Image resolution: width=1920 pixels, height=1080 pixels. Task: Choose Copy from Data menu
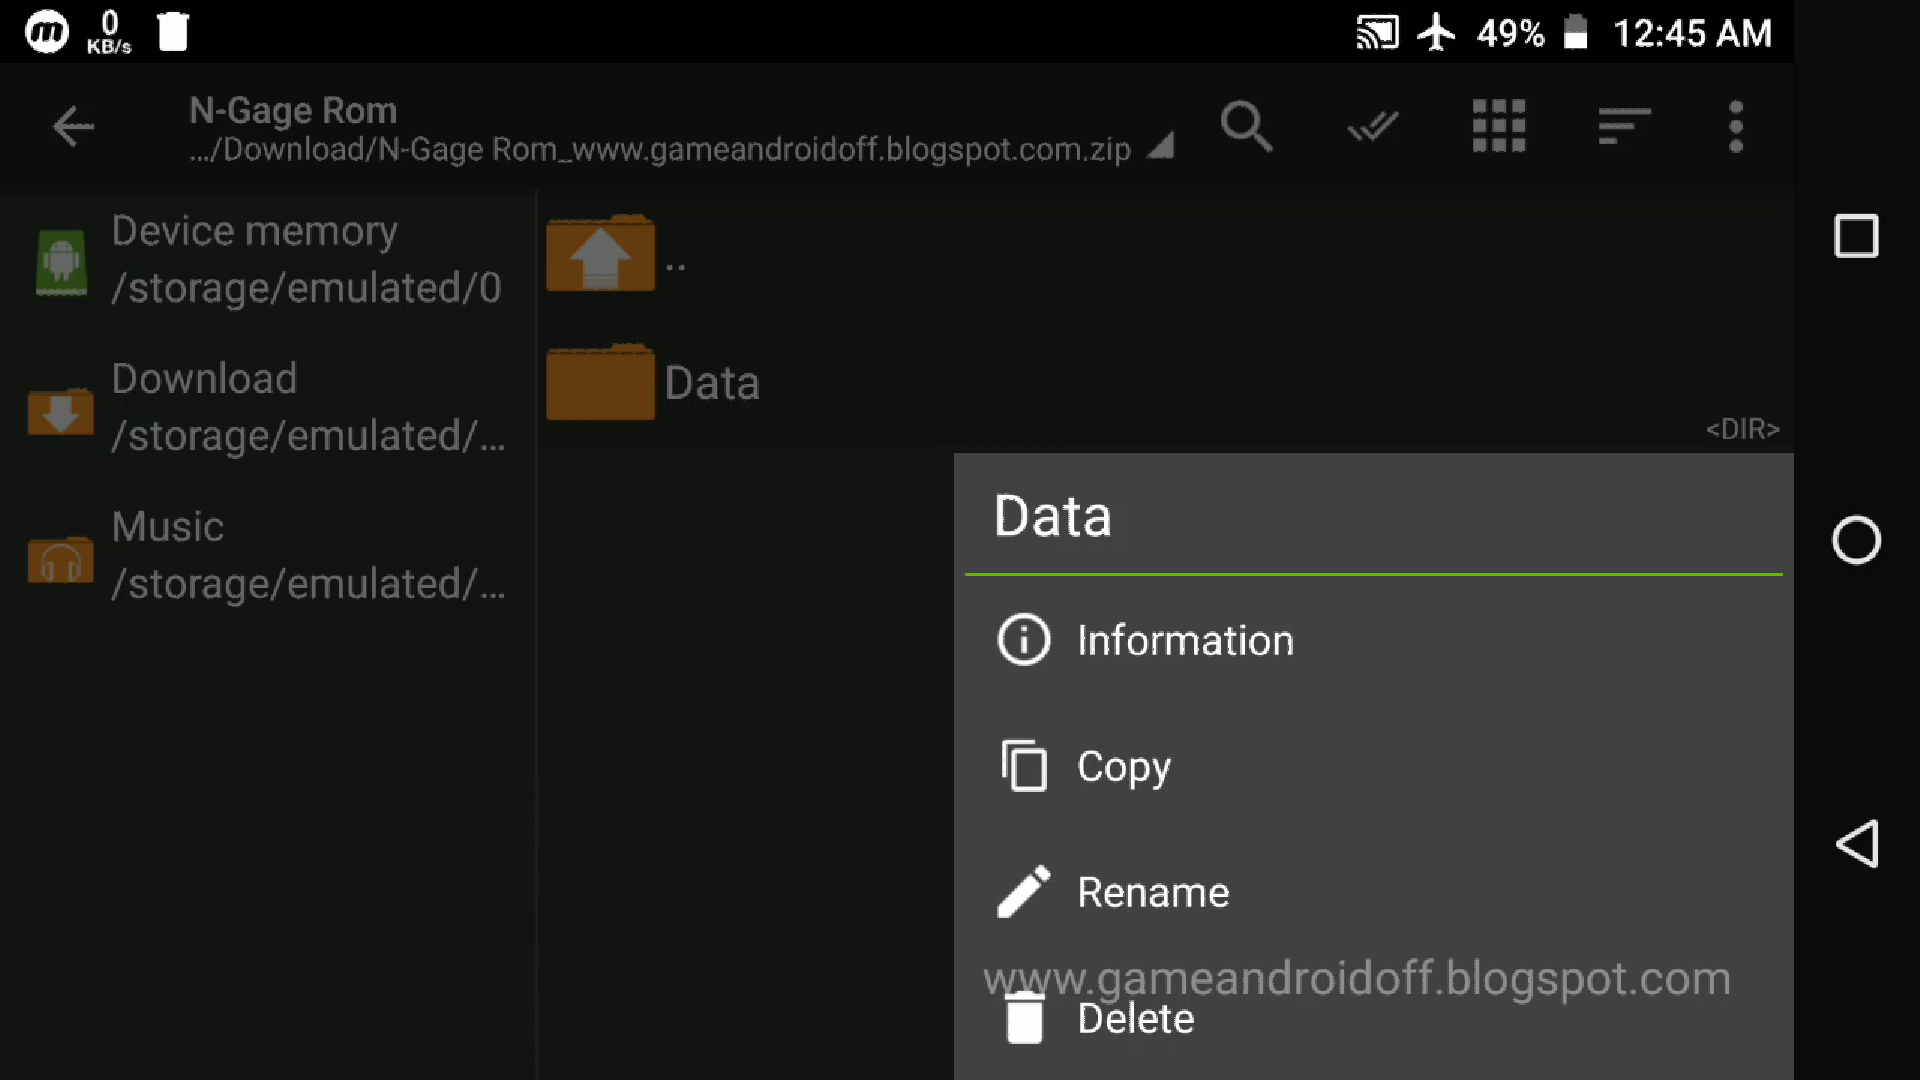coord(1123,767)
